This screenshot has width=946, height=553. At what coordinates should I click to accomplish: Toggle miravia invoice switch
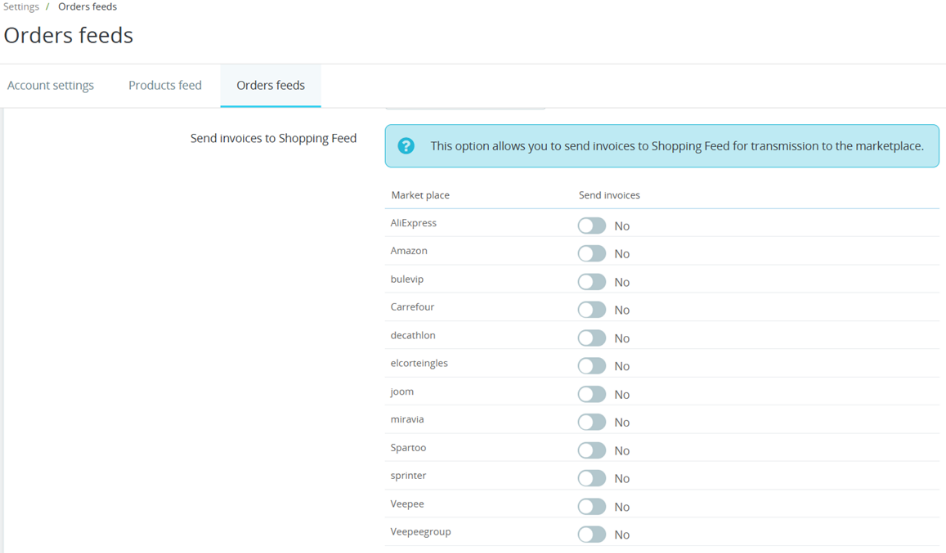591,422
